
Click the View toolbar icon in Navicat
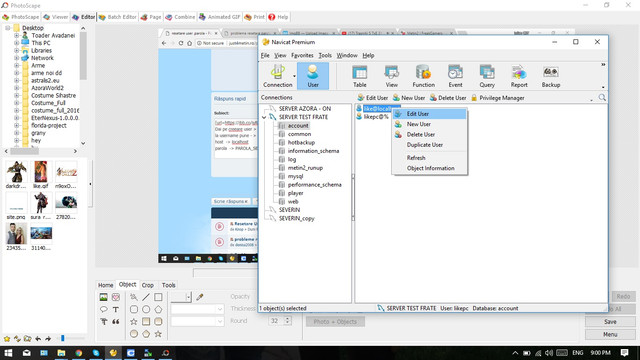391,76
